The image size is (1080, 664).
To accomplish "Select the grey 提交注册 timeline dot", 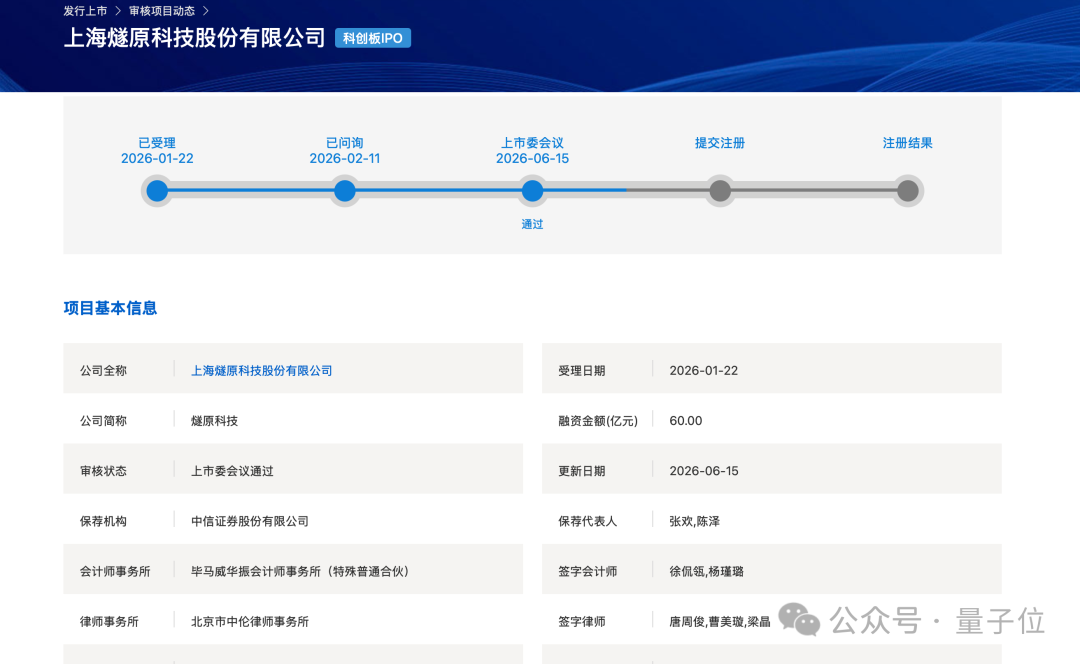I will click(720, 191).
